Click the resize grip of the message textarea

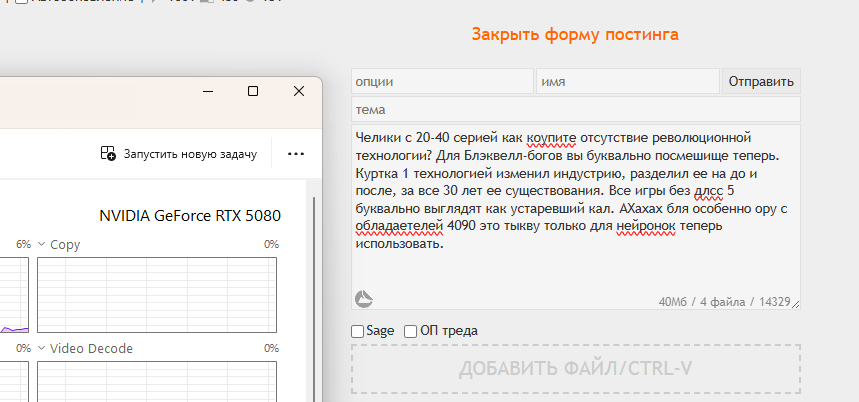coord(795,304)
